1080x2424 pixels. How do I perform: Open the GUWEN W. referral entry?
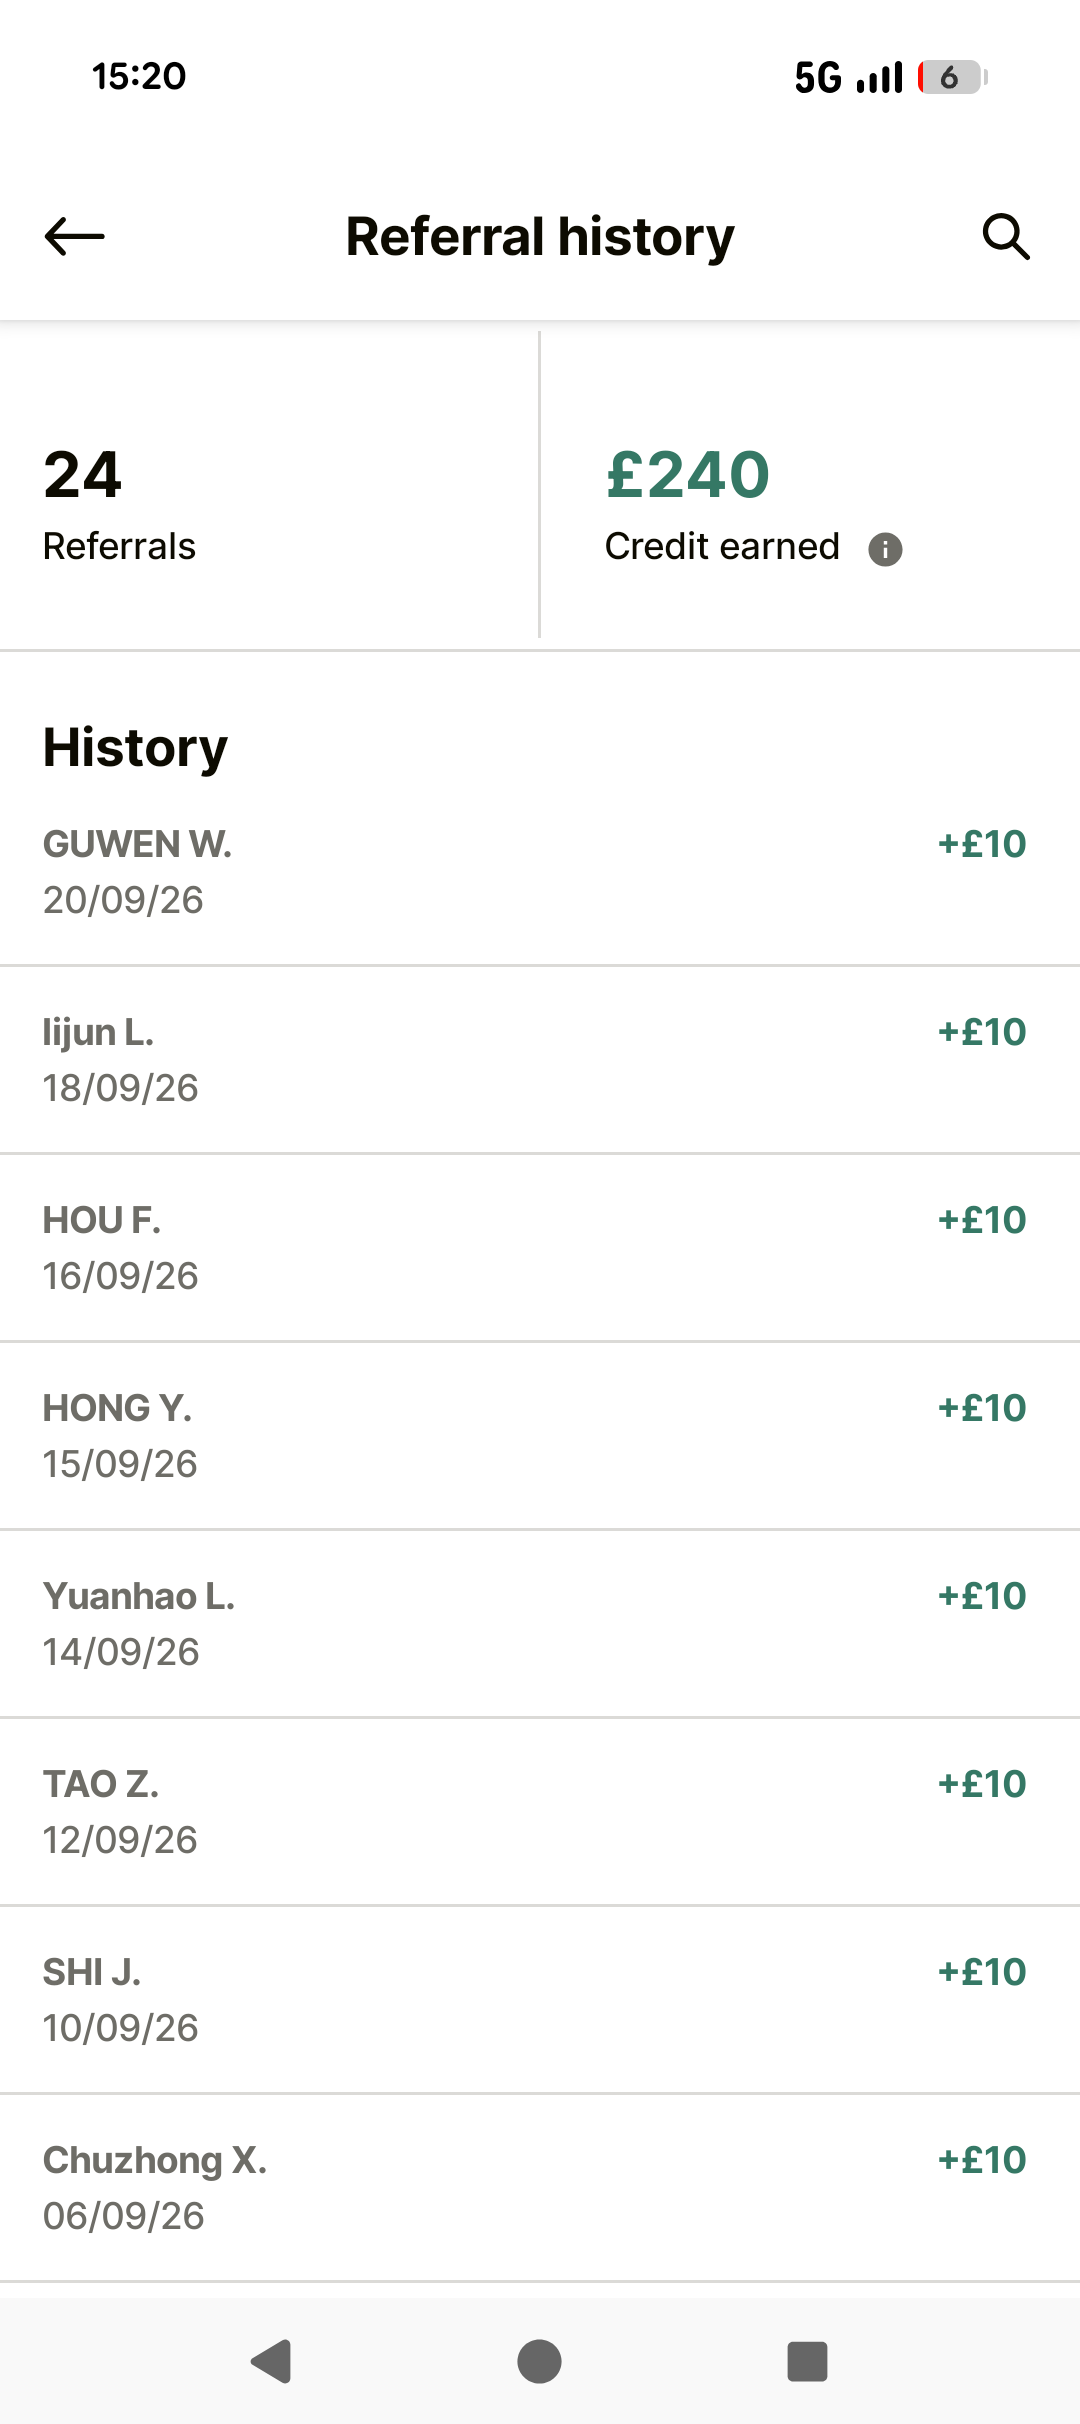(540, 872)
